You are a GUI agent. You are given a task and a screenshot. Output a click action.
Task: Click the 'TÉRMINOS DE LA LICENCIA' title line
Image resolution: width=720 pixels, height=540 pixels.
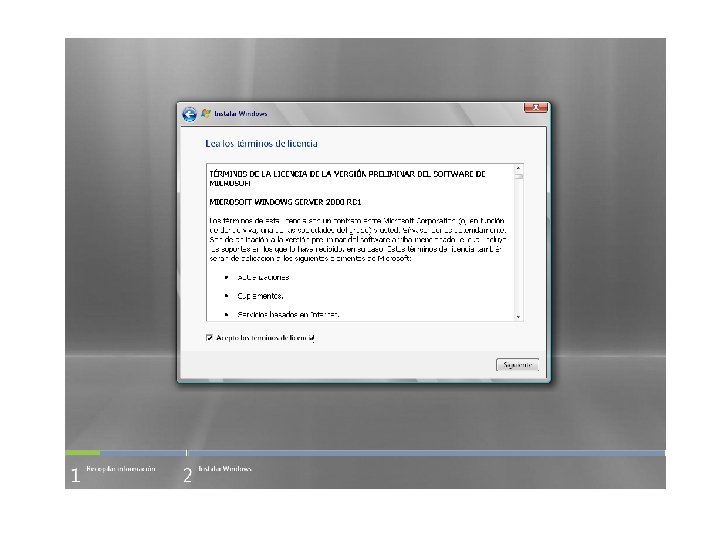(347, 179)
